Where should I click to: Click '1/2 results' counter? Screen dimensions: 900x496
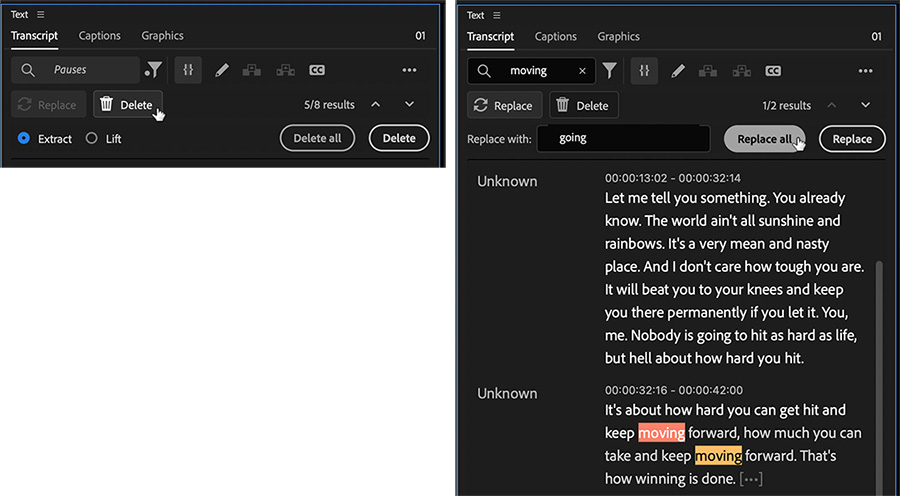tap(786, 106)
